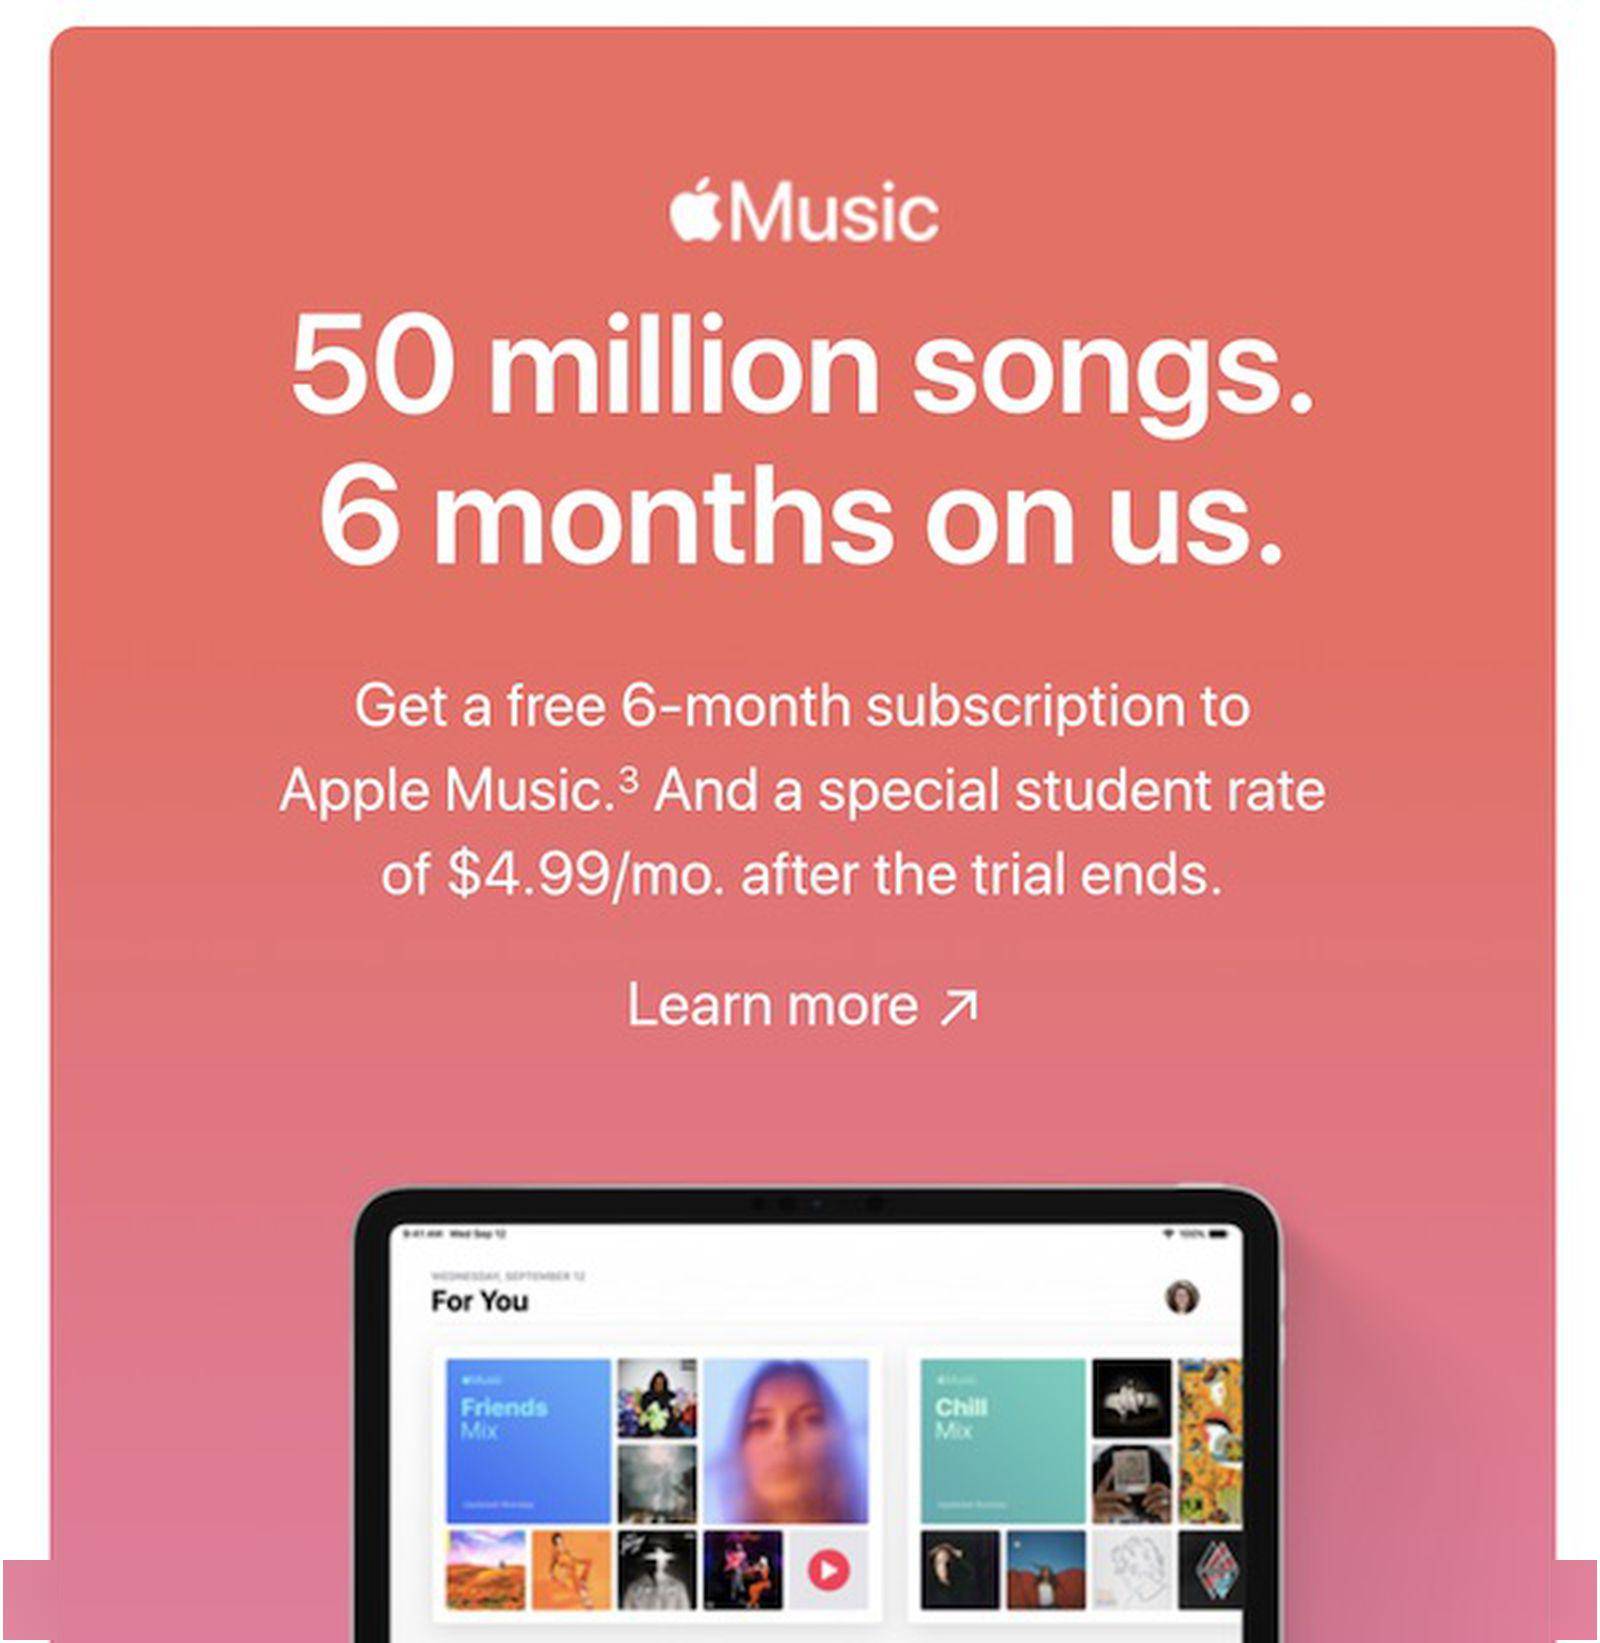Open the red canyon album in Chill Mix

(1046, 1570)
